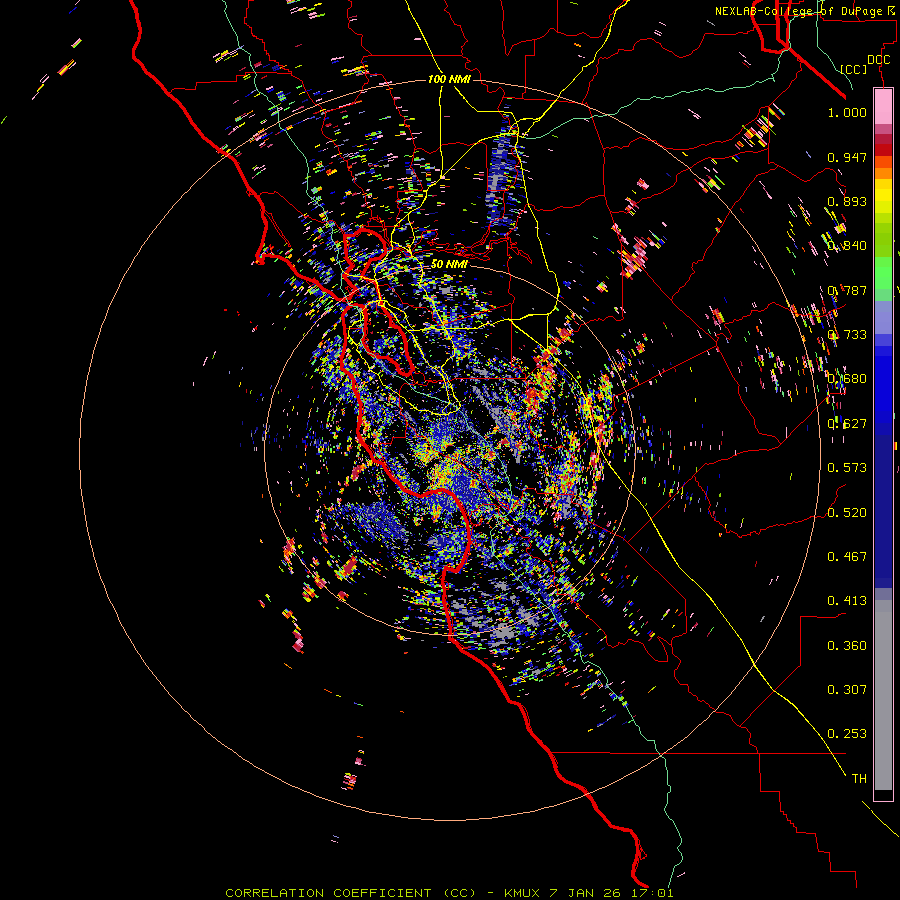
Task: Click the 17:01 timestamp text
Action: coord(655,893)
